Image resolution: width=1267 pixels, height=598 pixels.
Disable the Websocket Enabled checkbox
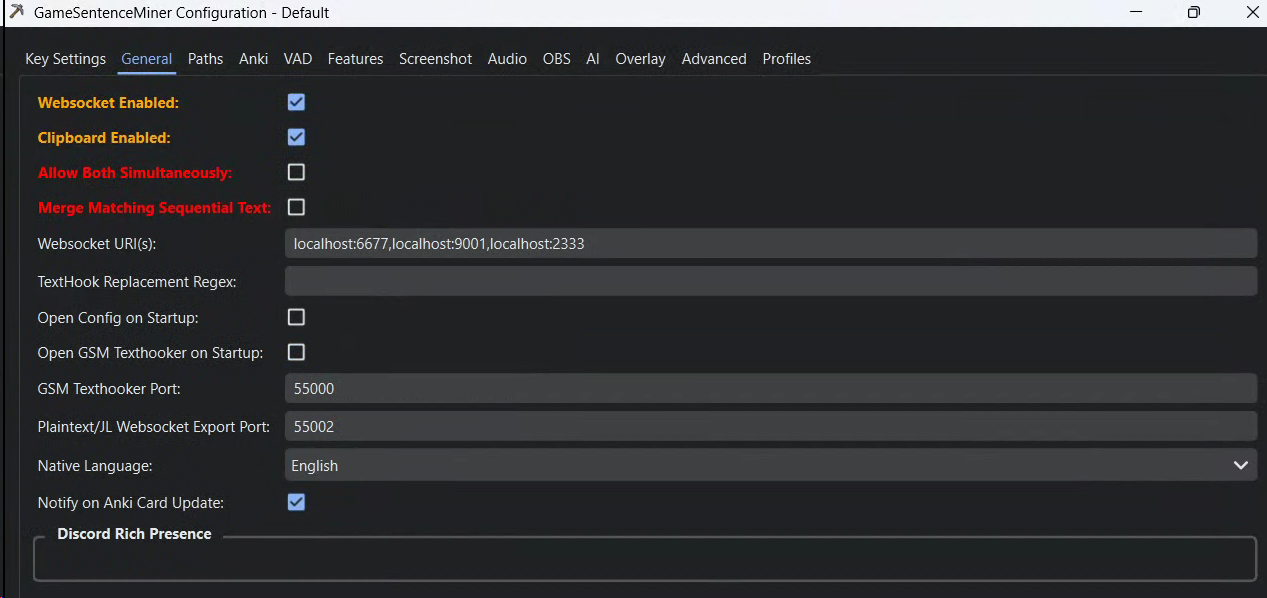pyautogui.click(x=296, y=102)
